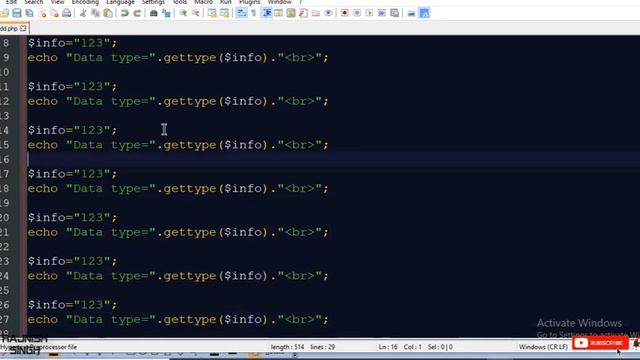This screenshot has width=640, height=360.
Task: Click the echo keyword on line 18
Action: [43, 189]
